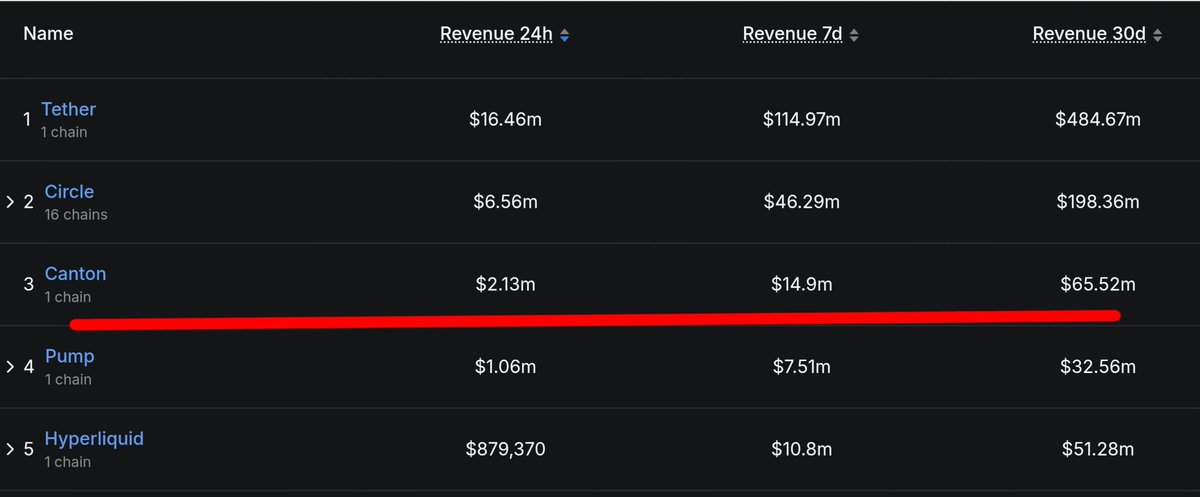Sort by Revenue 24h column header
This screenshot has width=1200, height=497.
(496, 34)
